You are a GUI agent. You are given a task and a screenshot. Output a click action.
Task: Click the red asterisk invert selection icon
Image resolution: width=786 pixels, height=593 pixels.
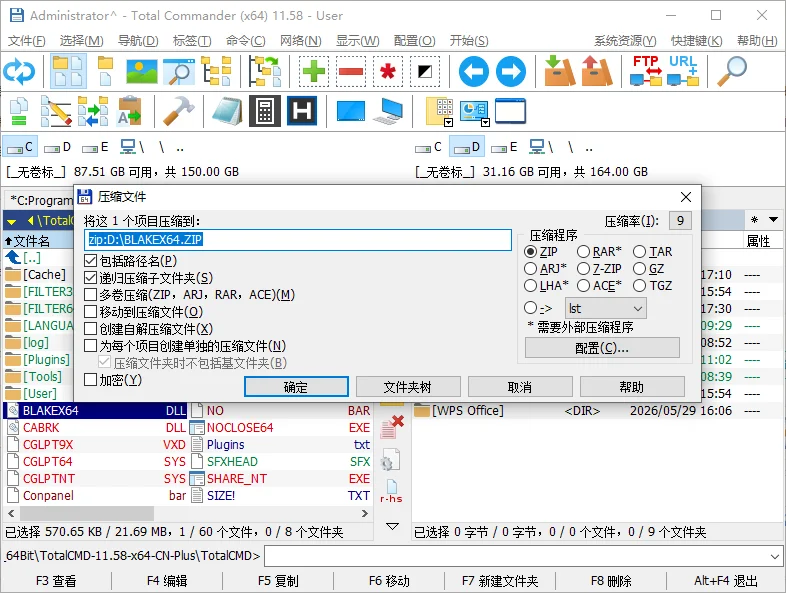tap(388, 72)
